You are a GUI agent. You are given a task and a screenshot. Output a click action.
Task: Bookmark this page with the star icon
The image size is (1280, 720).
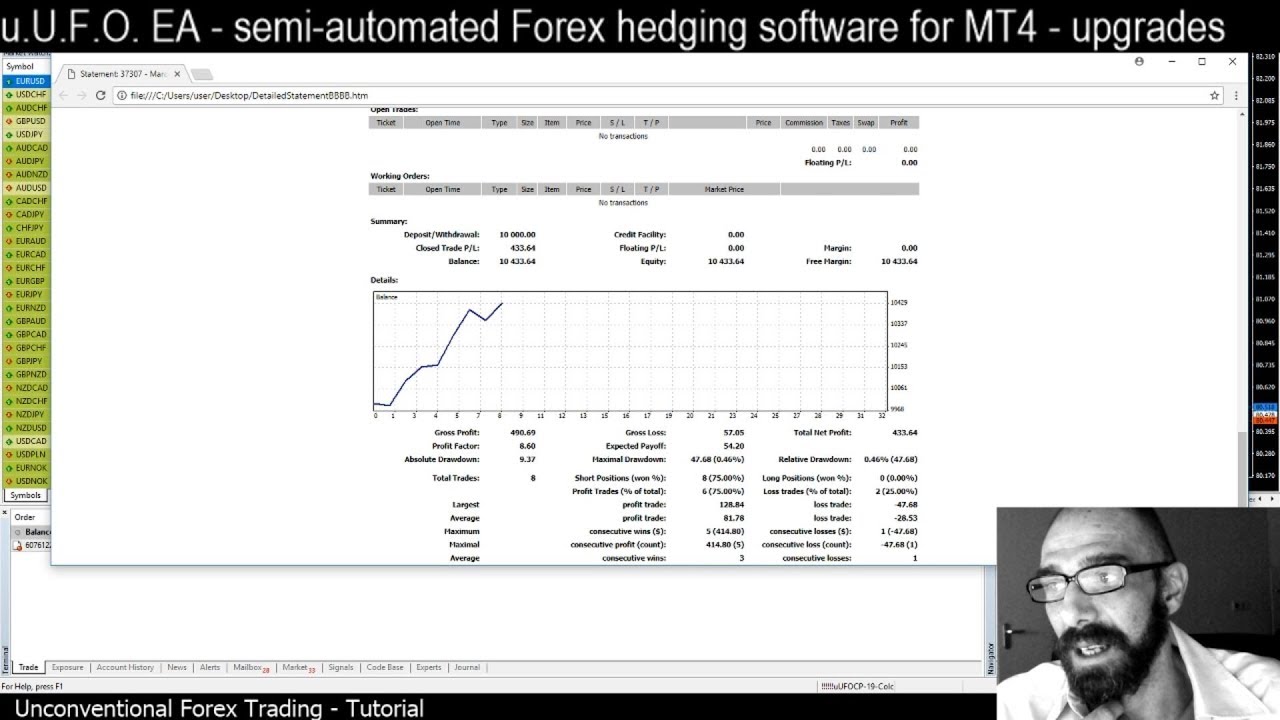[x=1215, y=95]
